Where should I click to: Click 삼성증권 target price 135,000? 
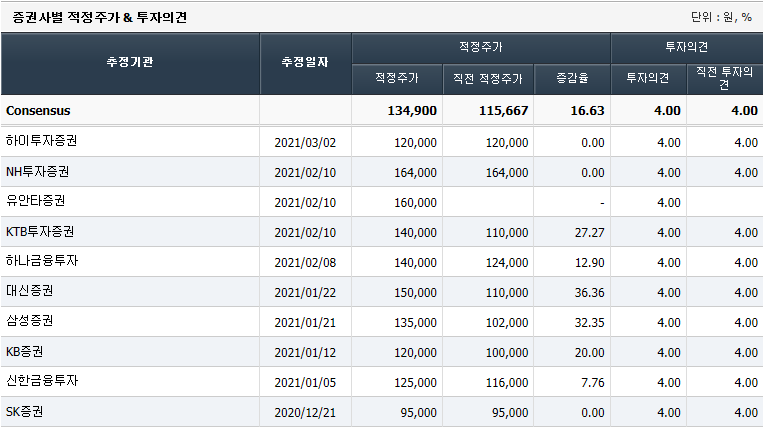click(416, 323)
